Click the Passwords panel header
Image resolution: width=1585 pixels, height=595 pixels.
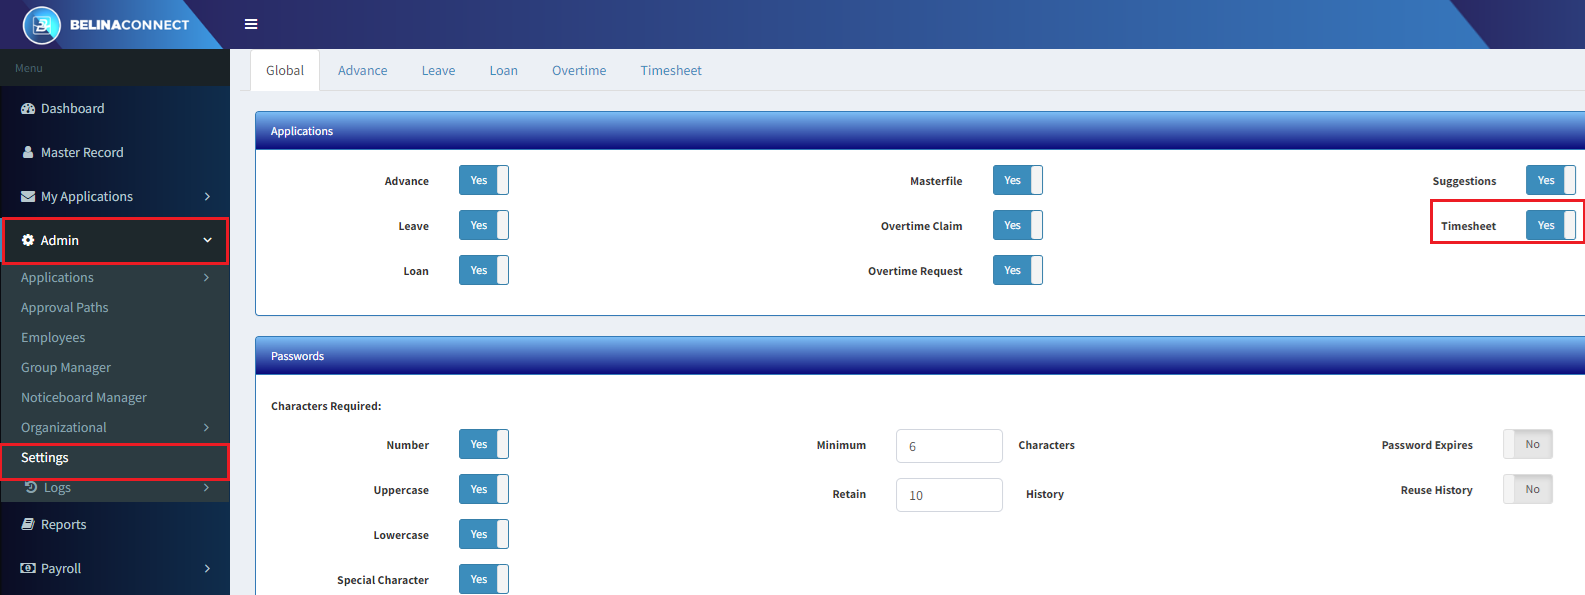pyautogui.click(x=920, y=356)
